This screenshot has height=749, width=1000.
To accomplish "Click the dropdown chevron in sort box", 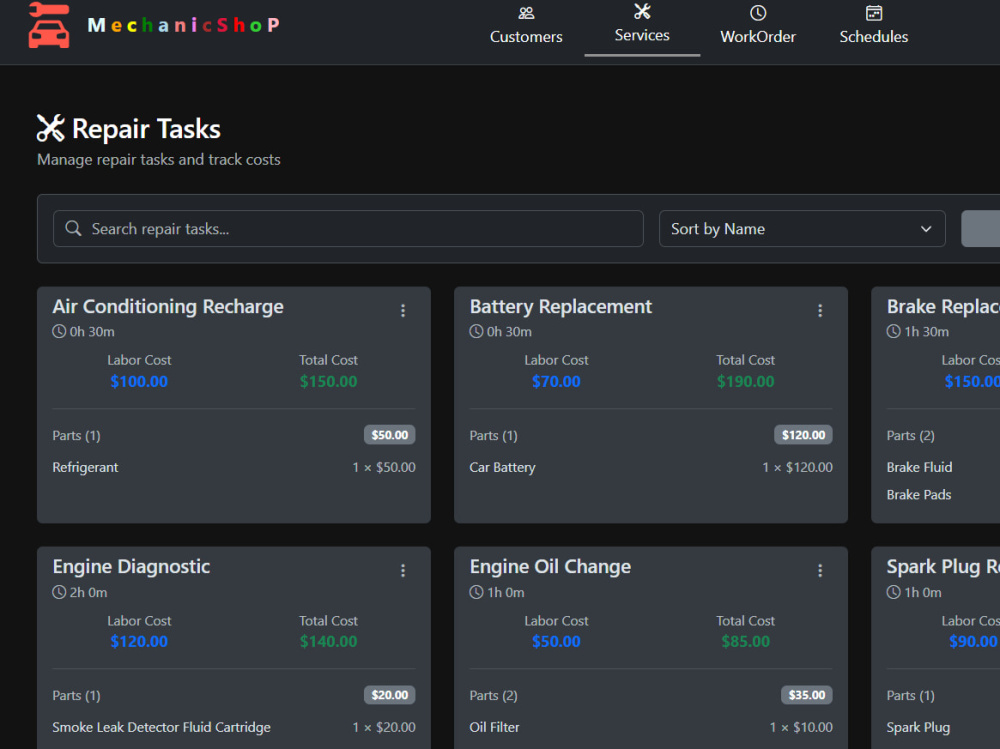I will tap(926, 229).
